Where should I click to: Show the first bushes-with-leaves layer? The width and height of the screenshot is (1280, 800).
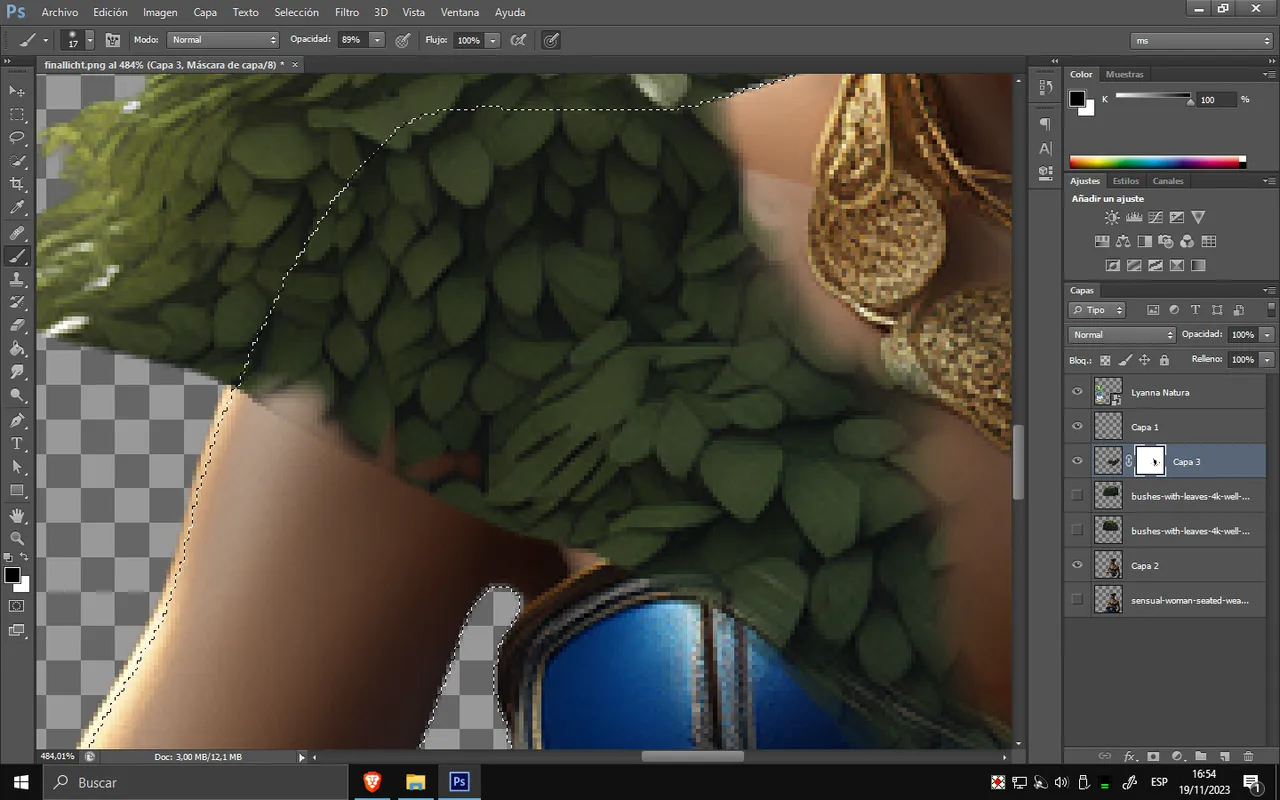pos(1077,495)
